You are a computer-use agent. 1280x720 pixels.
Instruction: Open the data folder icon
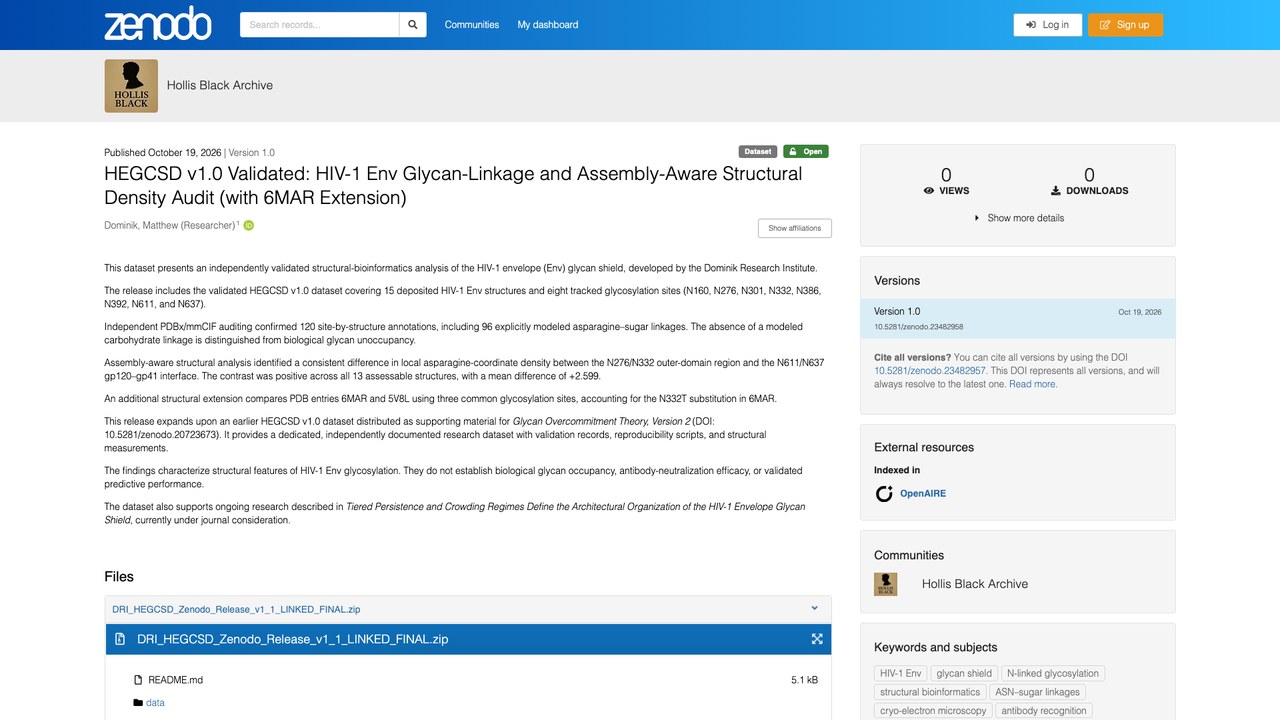pos(138,703)
